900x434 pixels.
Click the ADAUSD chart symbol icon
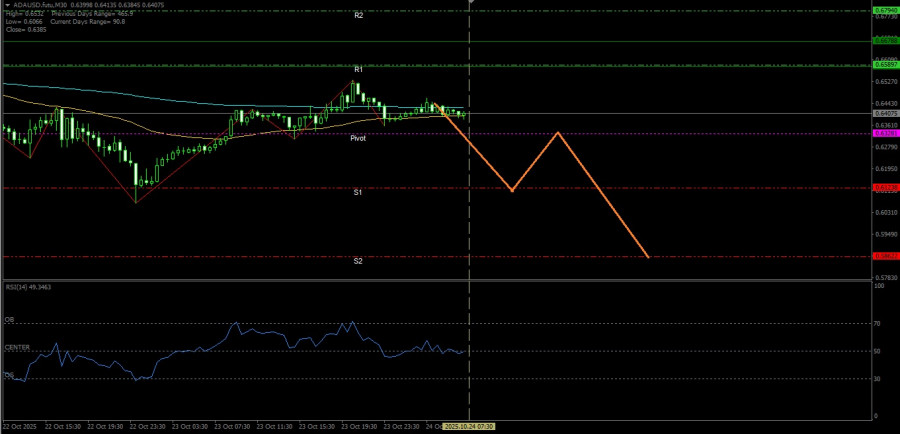coord(6,5)
